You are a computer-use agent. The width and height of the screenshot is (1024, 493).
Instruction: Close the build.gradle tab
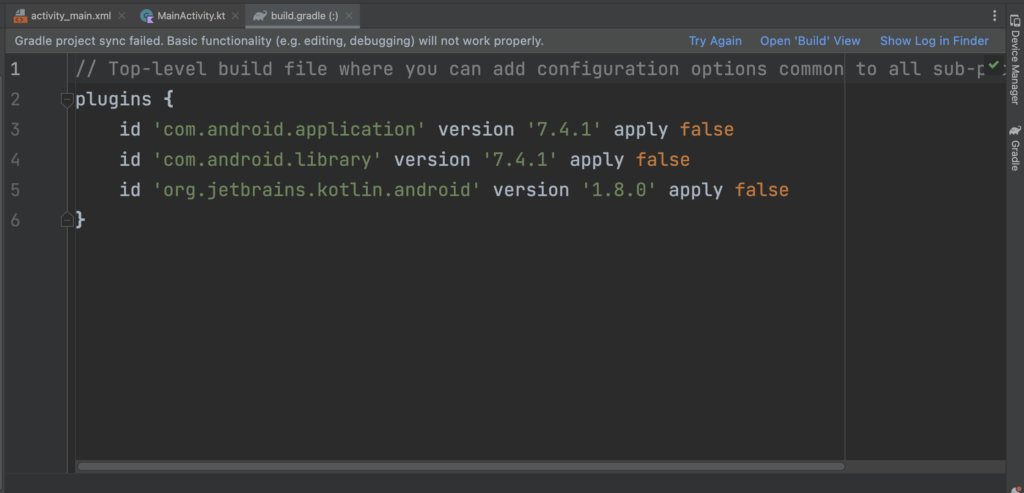click(x=351, y=16)
